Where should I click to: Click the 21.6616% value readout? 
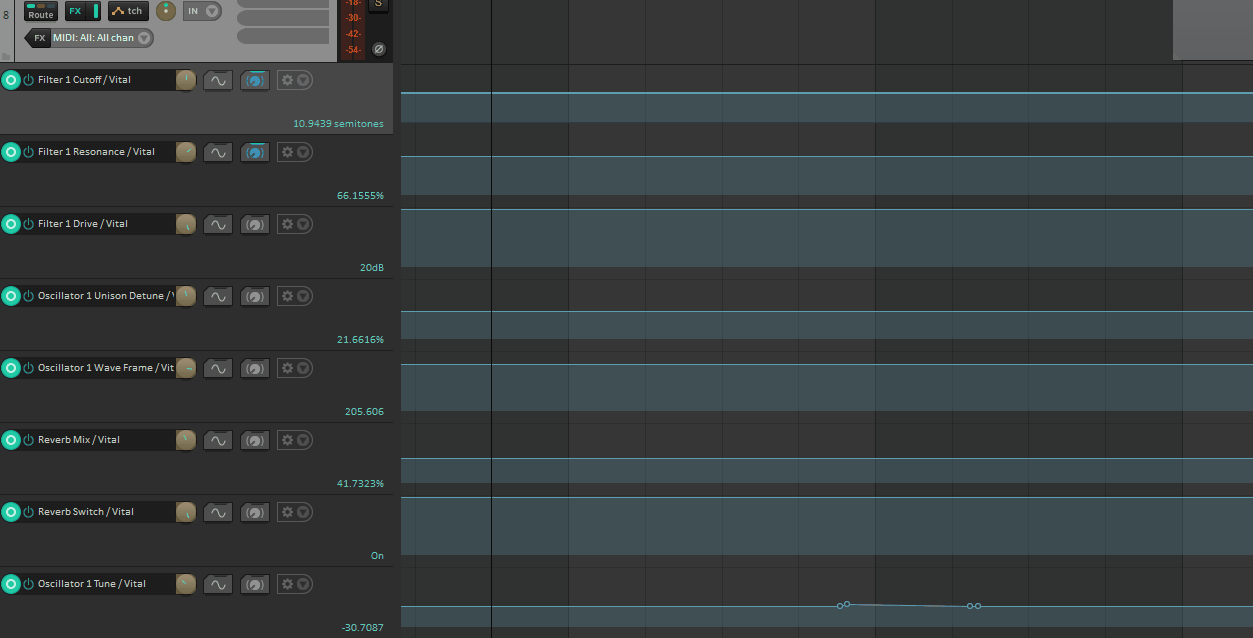[360, 340]
